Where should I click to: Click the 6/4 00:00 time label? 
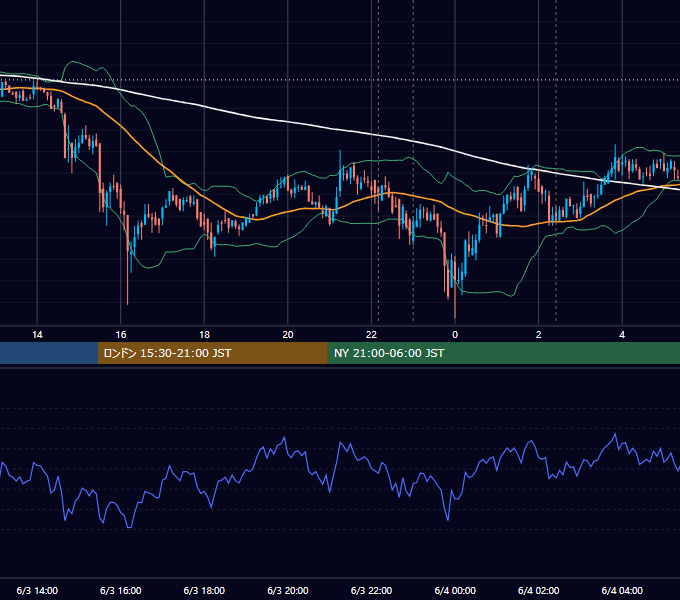tap(455, 590)
